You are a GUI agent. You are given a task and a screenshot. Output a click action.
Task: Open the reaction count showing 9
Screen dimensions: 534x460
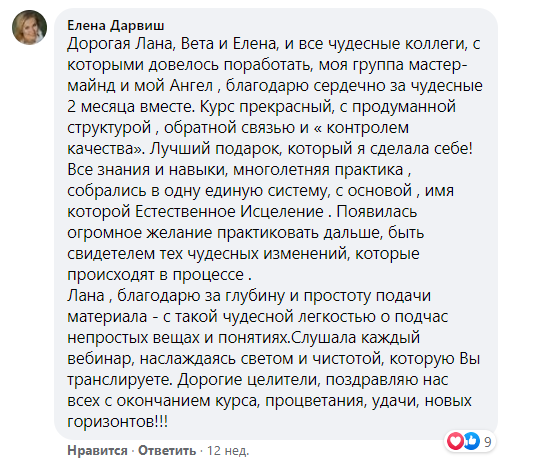click(x=488, y=442)
